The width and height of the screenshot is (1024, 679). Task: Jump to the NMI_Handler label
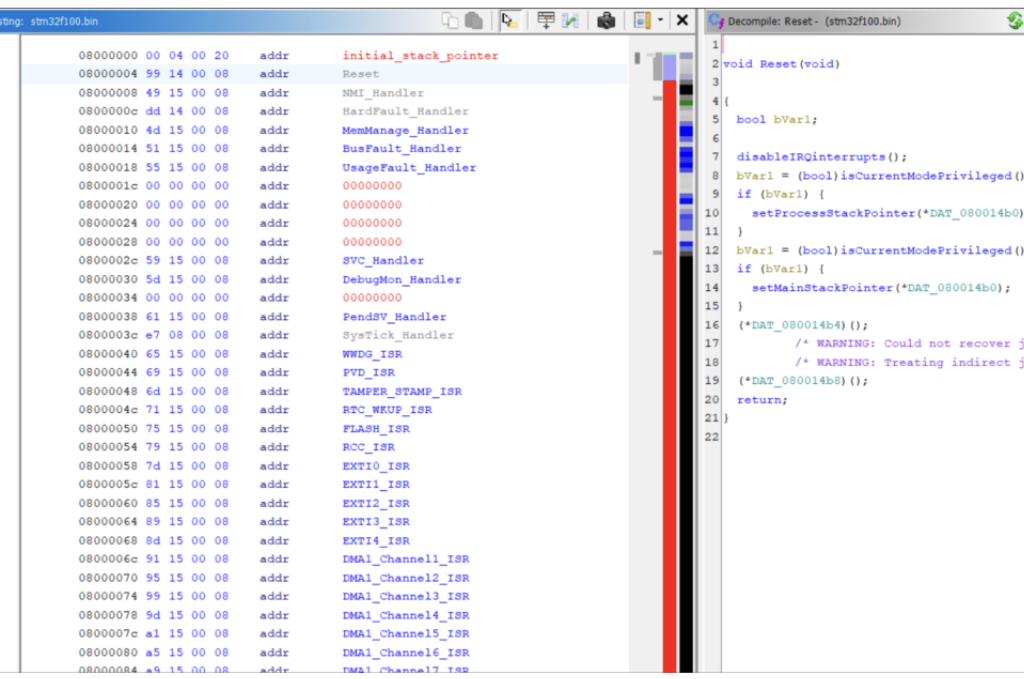(383, 93)
